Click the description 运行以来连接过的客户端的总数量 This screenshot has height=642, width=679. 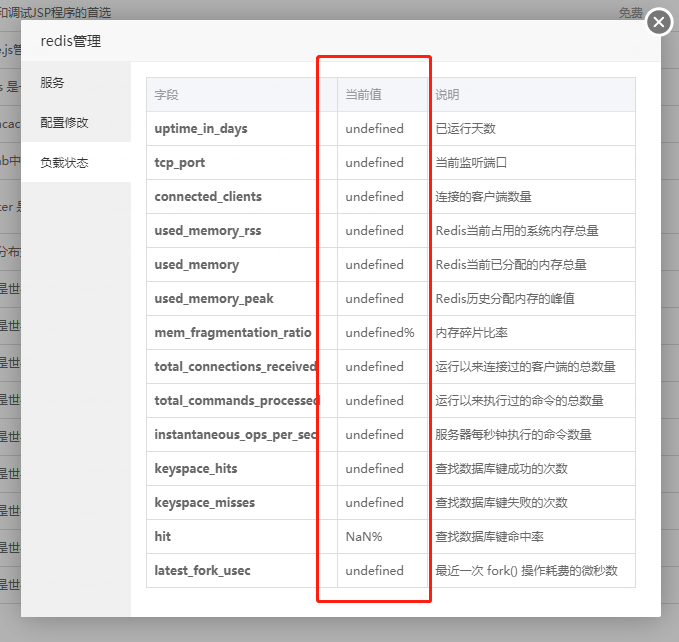[525, 367]
